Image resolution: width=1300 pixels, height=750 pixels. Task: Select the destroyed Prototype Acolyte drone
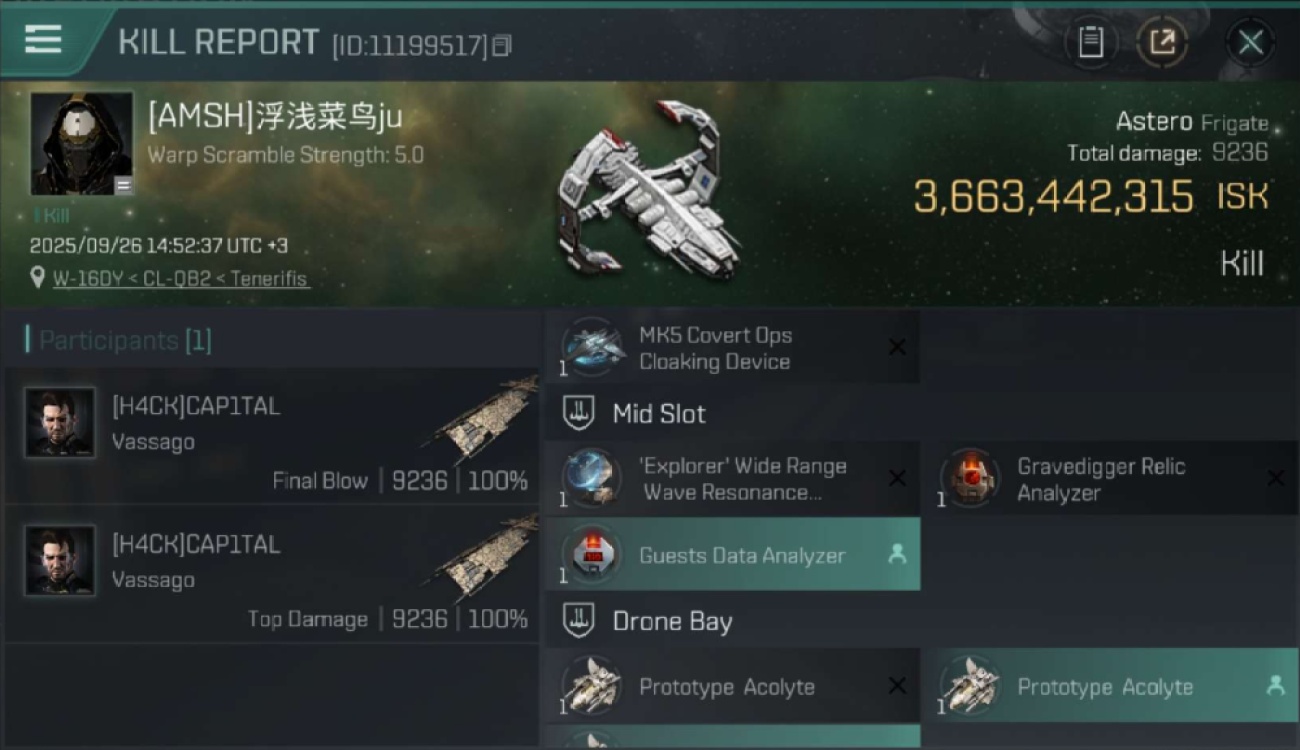[x=731, y=686]
